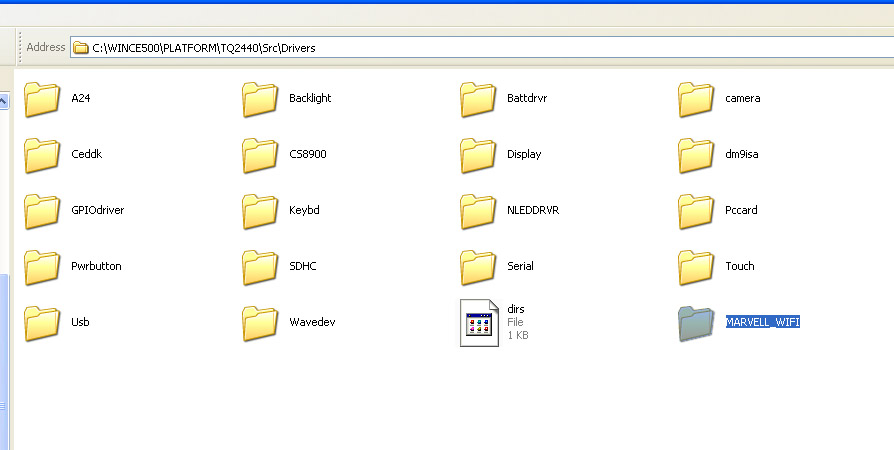894x450 pixels.
Task: Click the NLEDDRVR folder name
Action: pos(533,210)
